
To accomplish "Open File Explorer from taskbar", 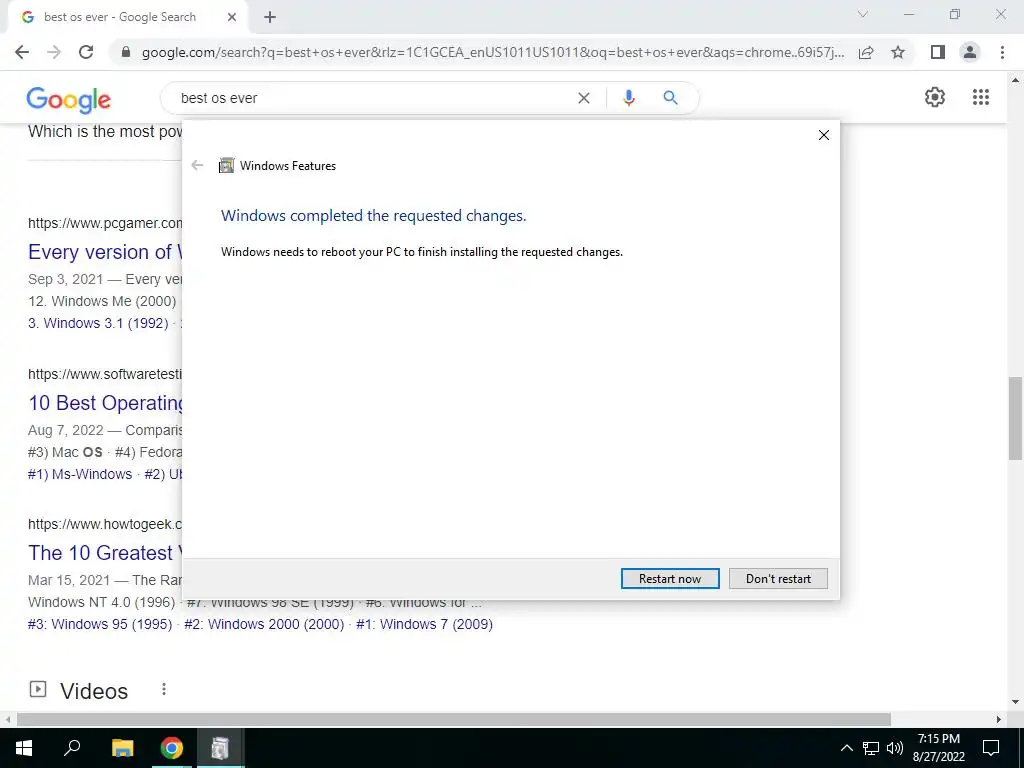I will pyautogui.click(x=122, y=748).
